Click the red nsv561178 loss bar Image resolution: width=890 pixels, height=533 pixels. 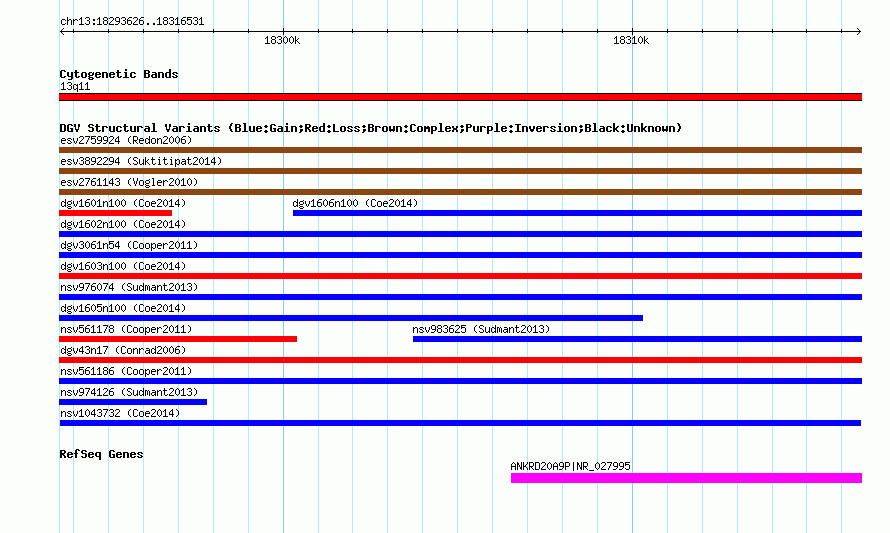pyautogui.click(x=178, y=339)
